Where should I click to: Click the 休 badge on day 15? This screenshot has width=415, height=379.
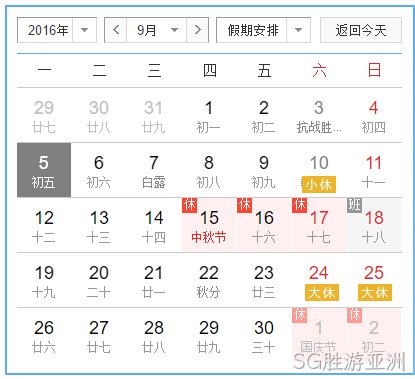coord(189,205)
